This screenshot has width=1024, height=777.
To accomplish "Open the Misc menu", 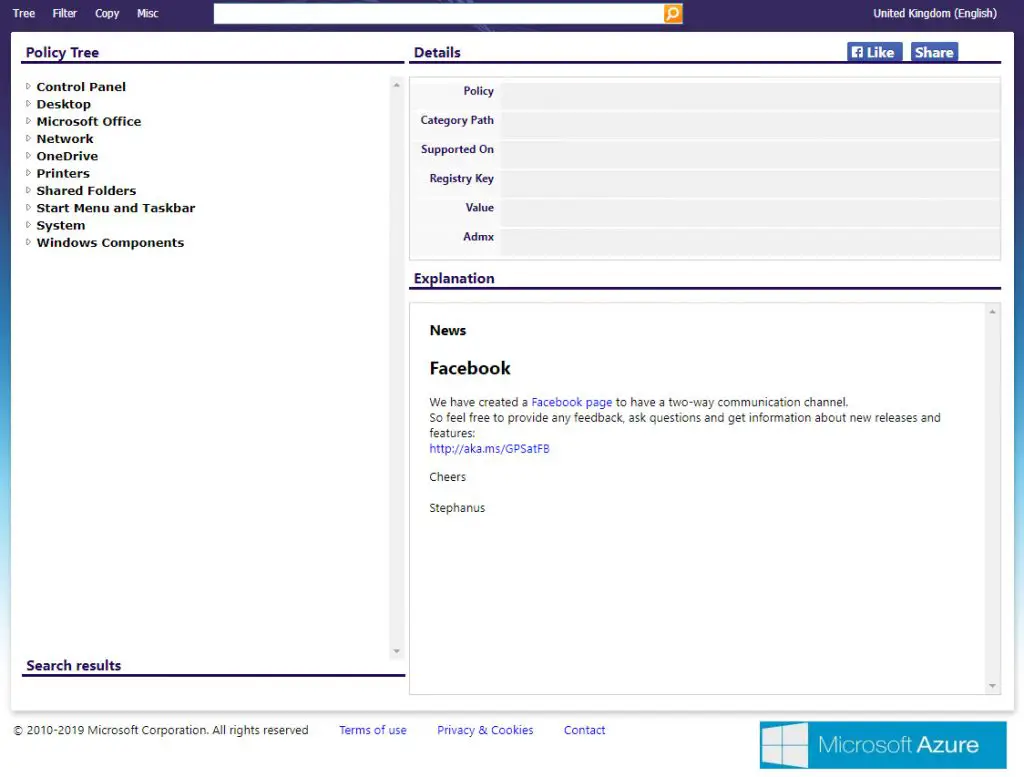I will point(148,13).
